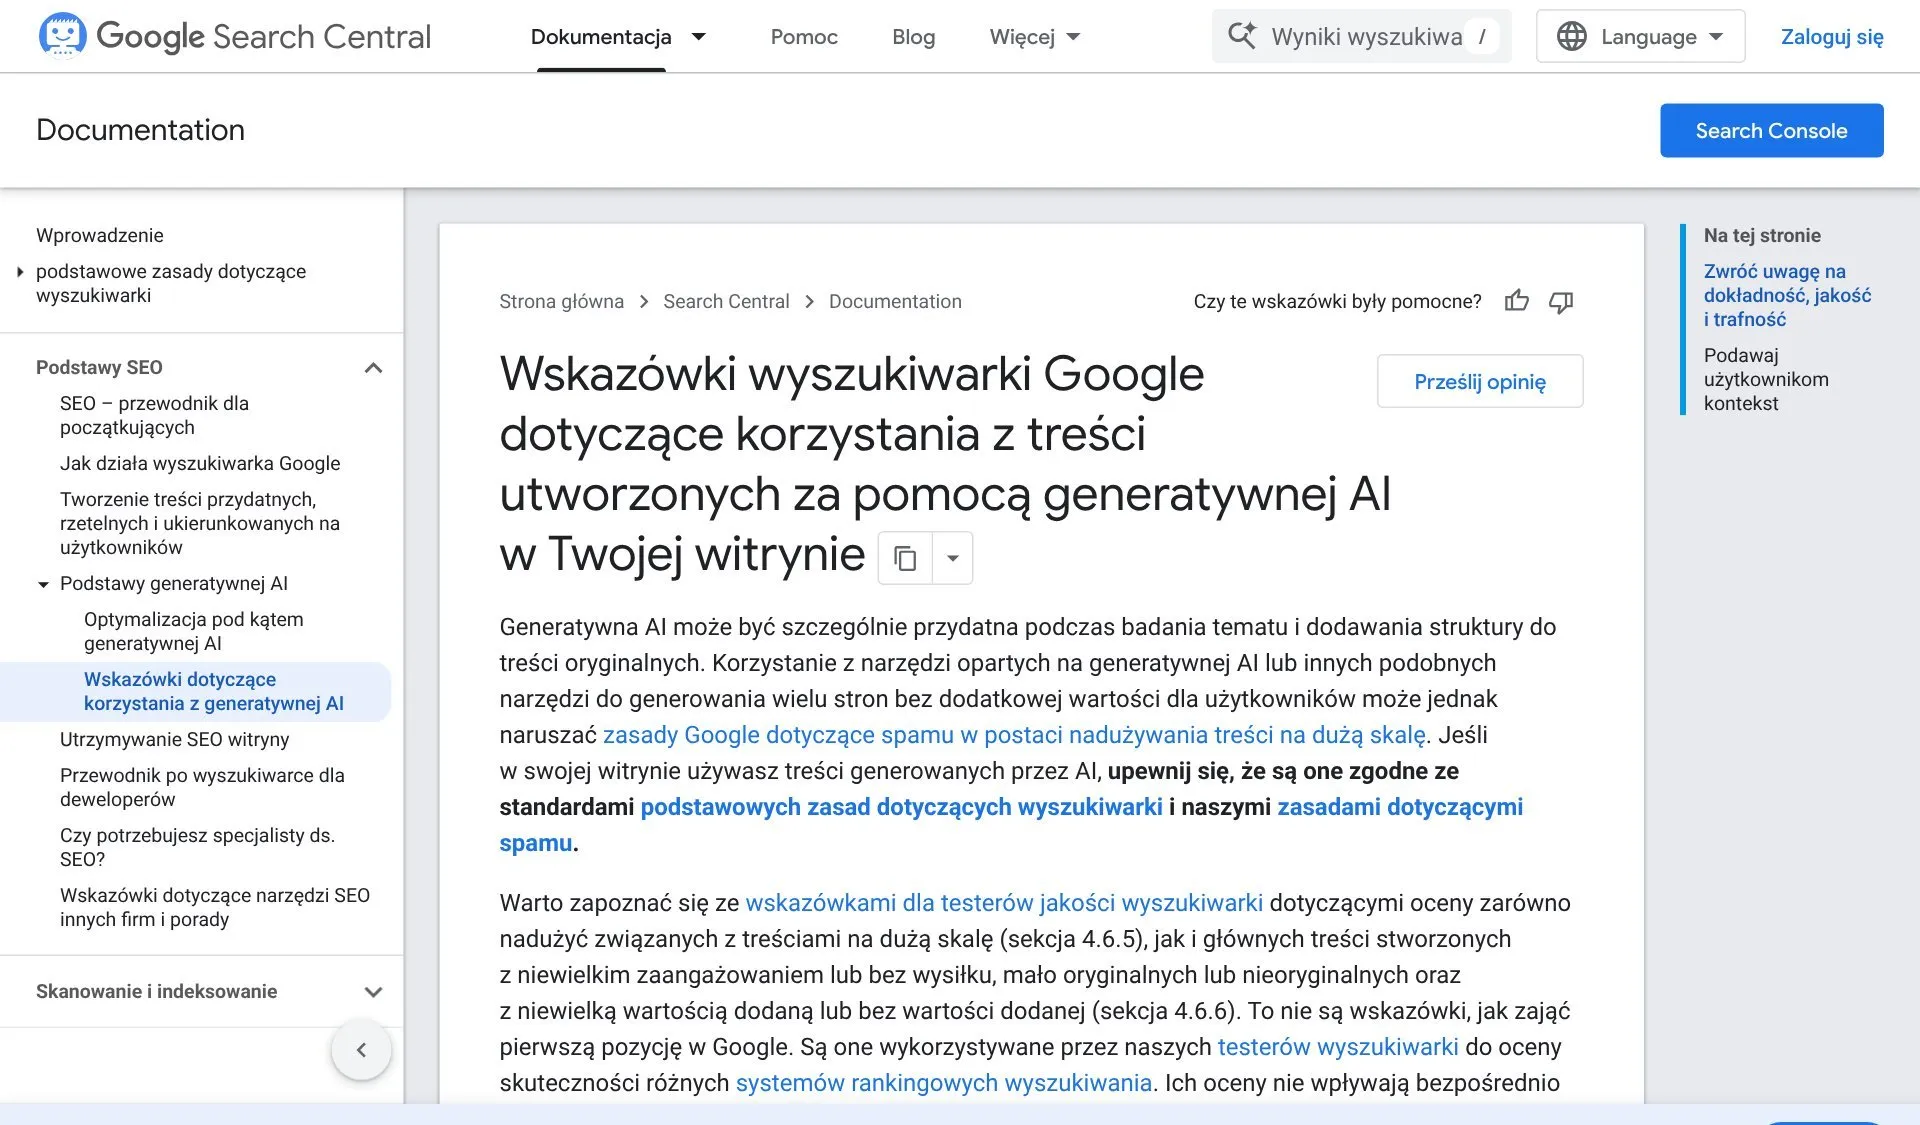
Task: Open SEO – przewodnik dla początkujących
Action: click(154, 415)
